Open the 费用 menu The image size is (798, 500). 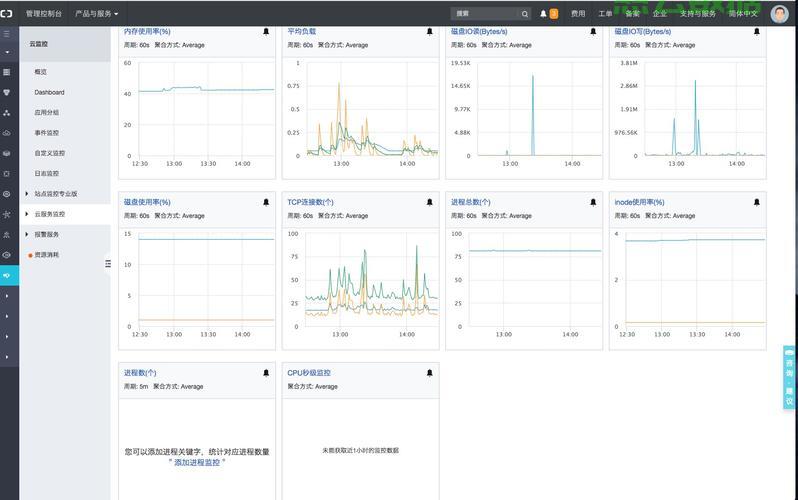(x=578, y=14)
